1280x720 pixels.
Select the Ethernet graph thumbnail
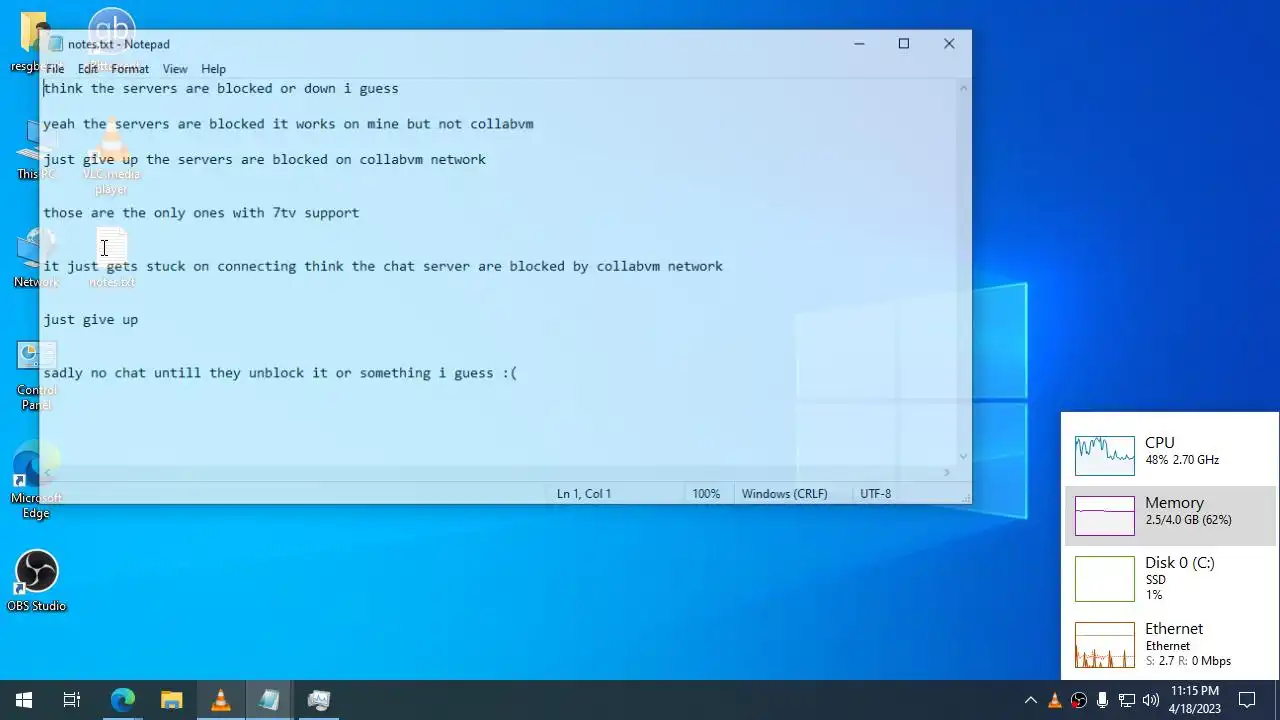pos(1105,645)
